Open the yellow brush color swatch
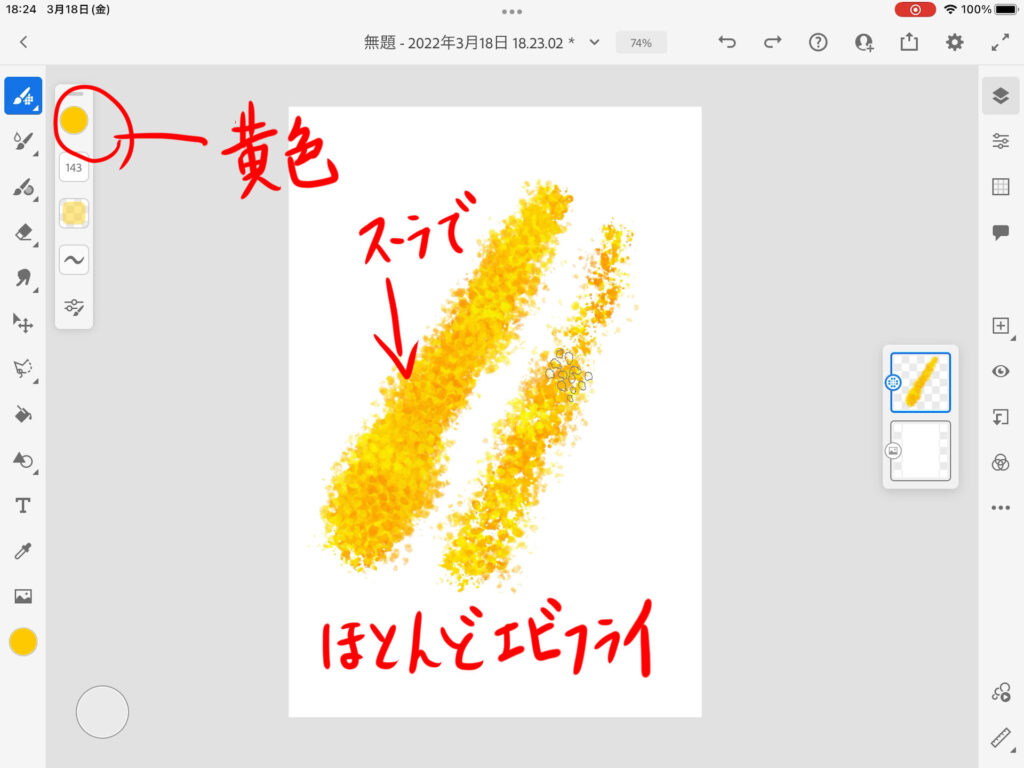Image resolution: width=1024 pixels, height=768 pixels. (x=74, y=121)
